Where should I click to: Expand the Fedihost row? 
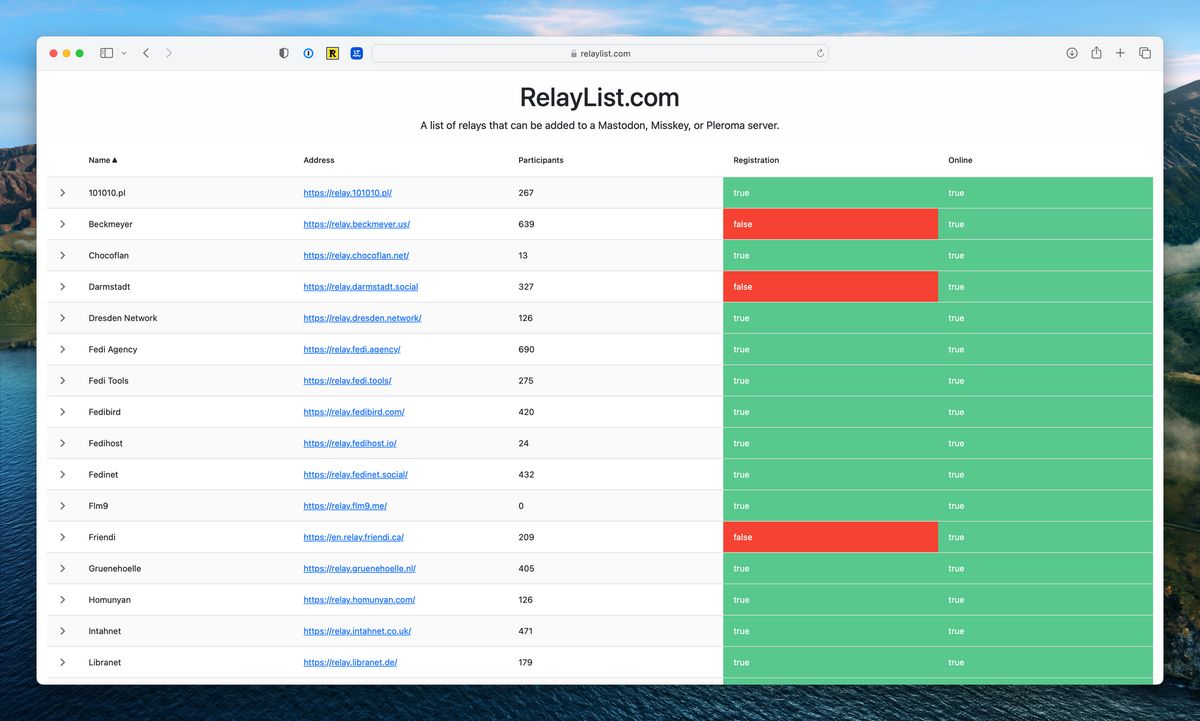click(x=62, y=443)
